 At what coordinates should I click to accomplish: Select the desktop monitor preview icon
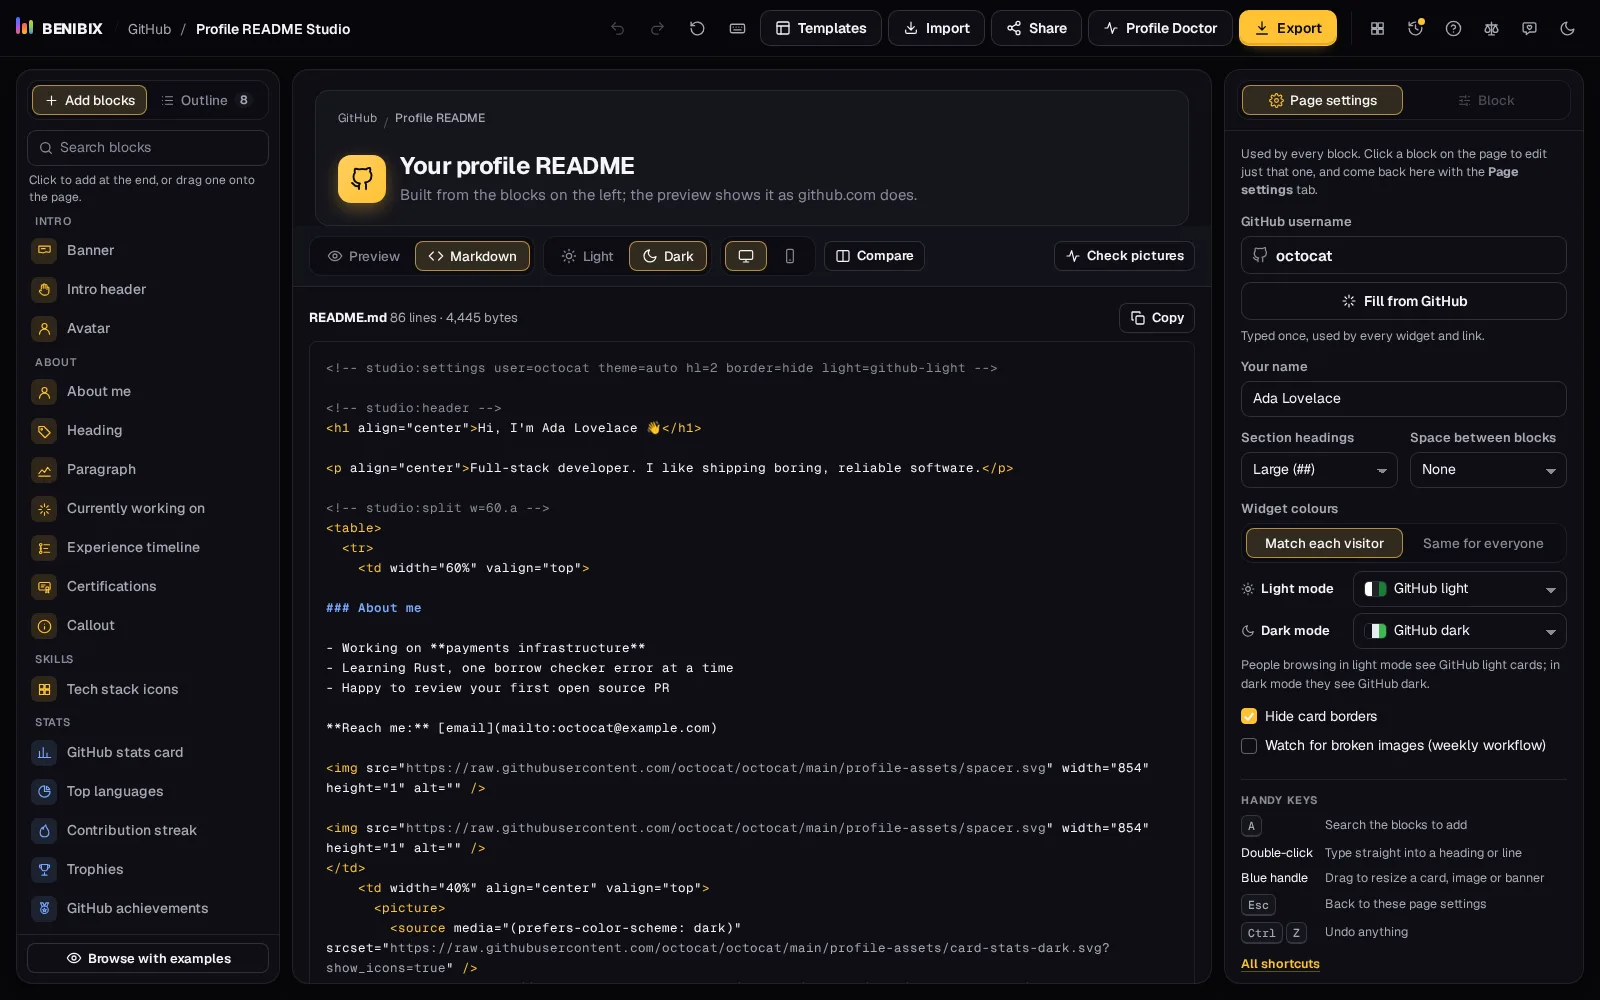click(x=746, y=256)
